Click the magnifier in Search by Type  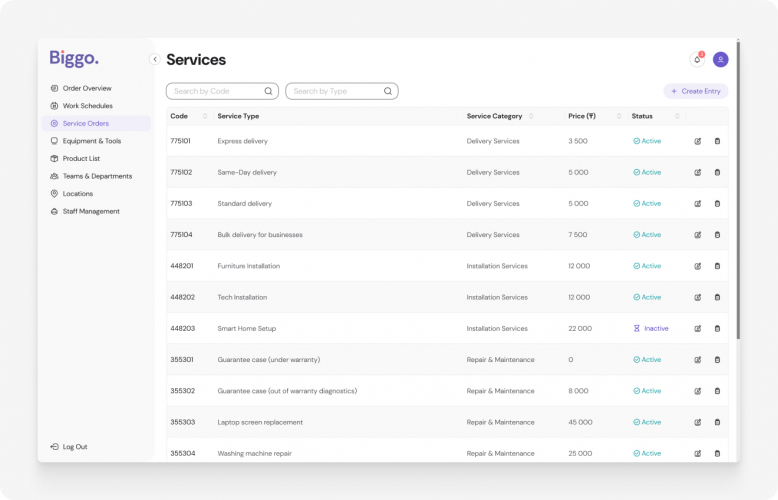click(x=388, y=91)
